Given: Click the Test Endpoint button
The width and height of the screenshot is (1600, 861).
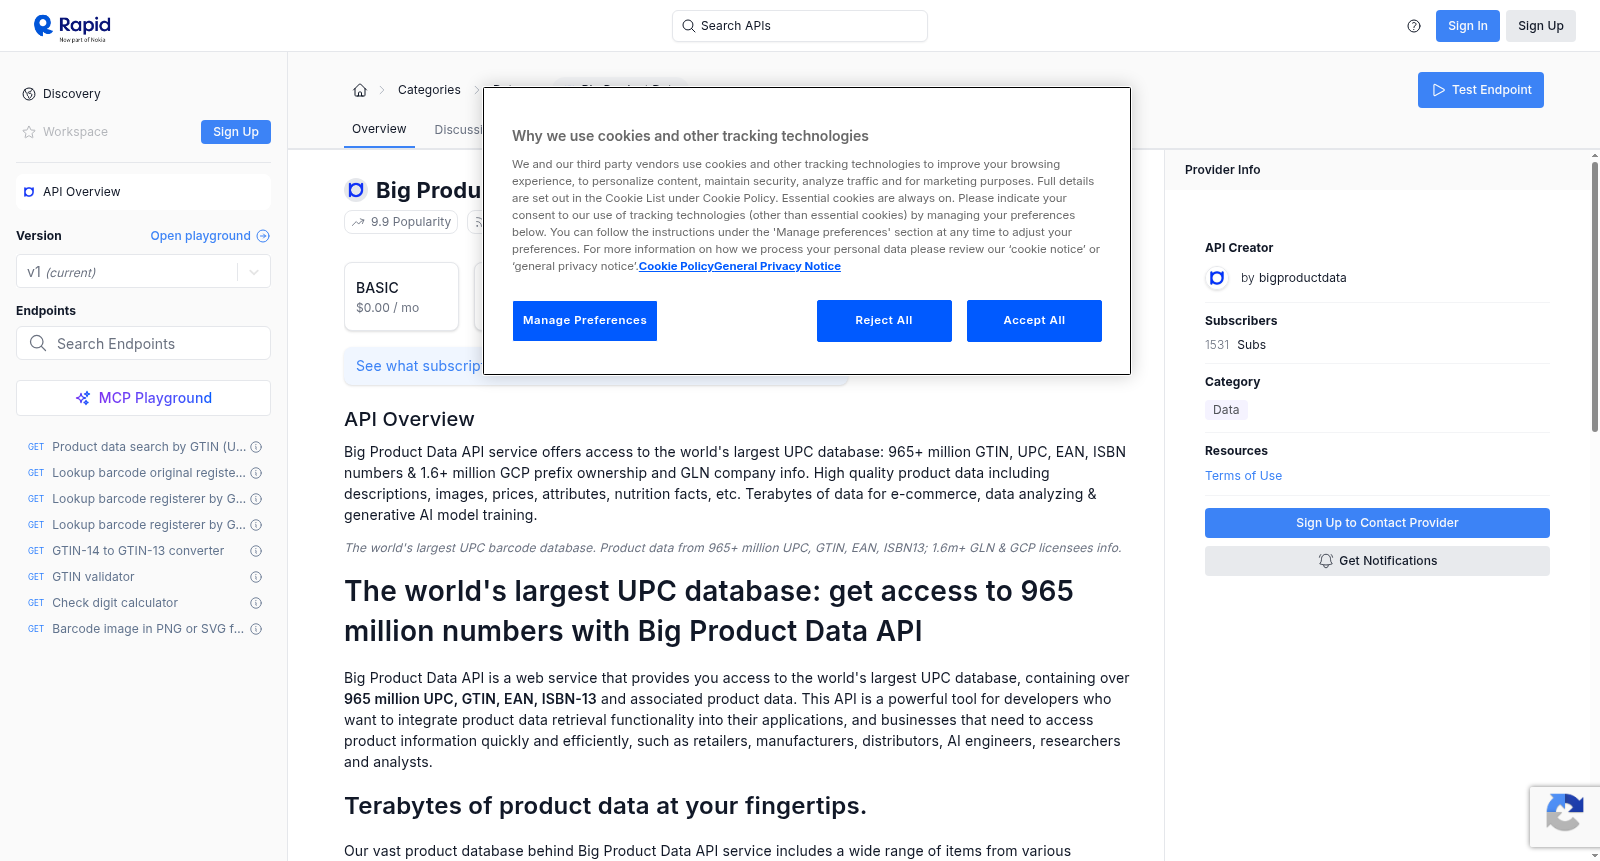Looking at the screenshot, I should [1481, 90].
